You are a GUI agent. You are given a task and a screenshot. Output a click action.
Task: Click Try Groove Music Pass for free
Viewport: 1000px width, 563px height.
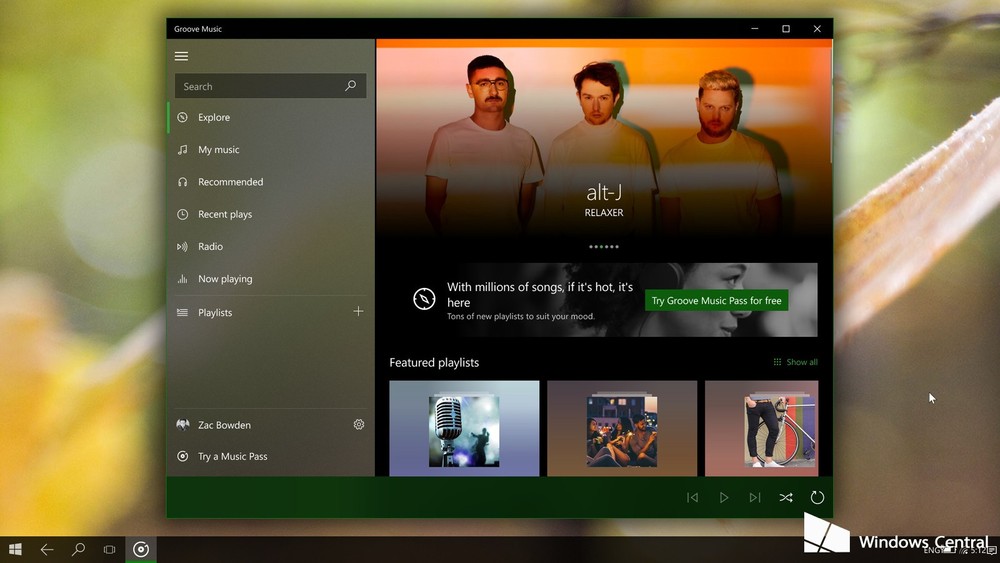(x=716, y=300)
